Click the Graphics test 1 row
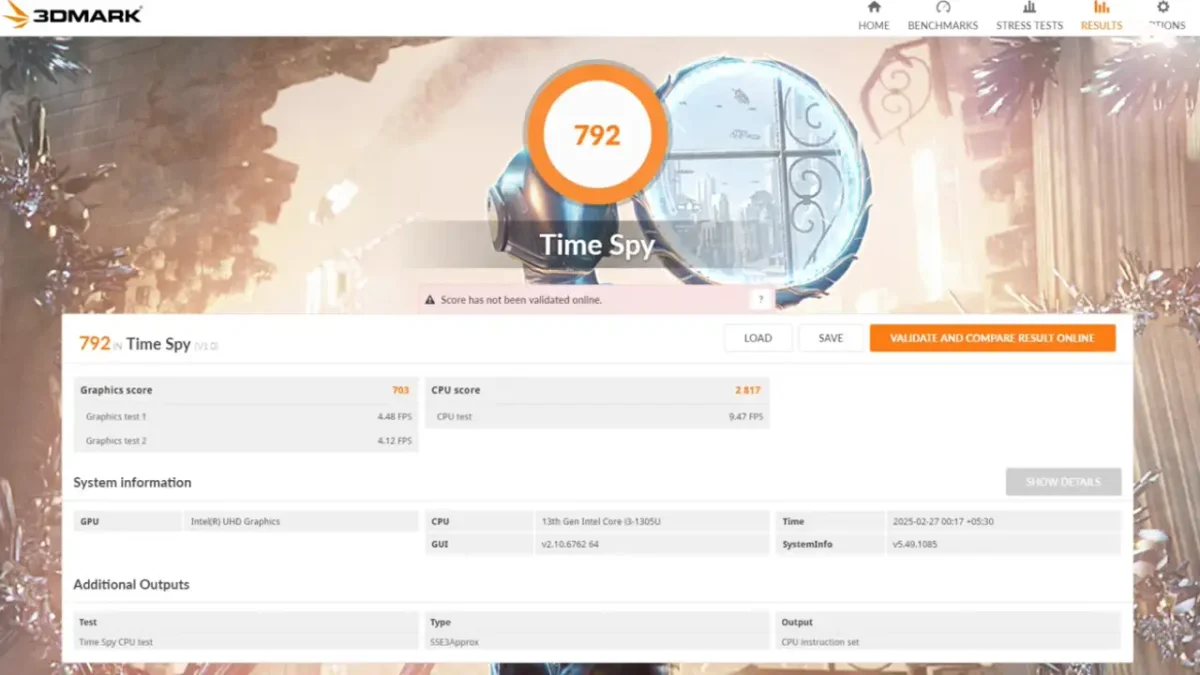This screenshot has height=675, width=1200. tap(246, 417)
